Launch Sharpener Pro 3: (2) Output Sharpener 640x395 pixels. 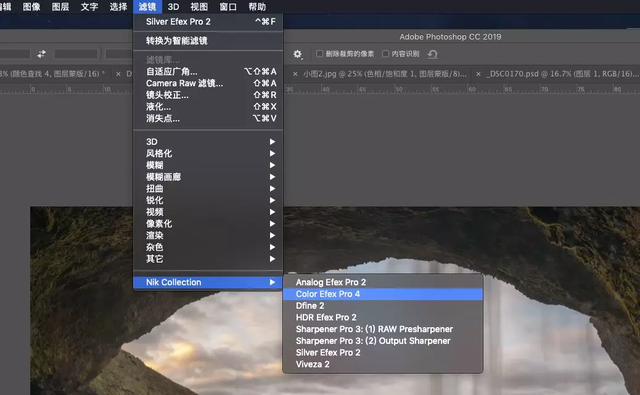[383, 341]
